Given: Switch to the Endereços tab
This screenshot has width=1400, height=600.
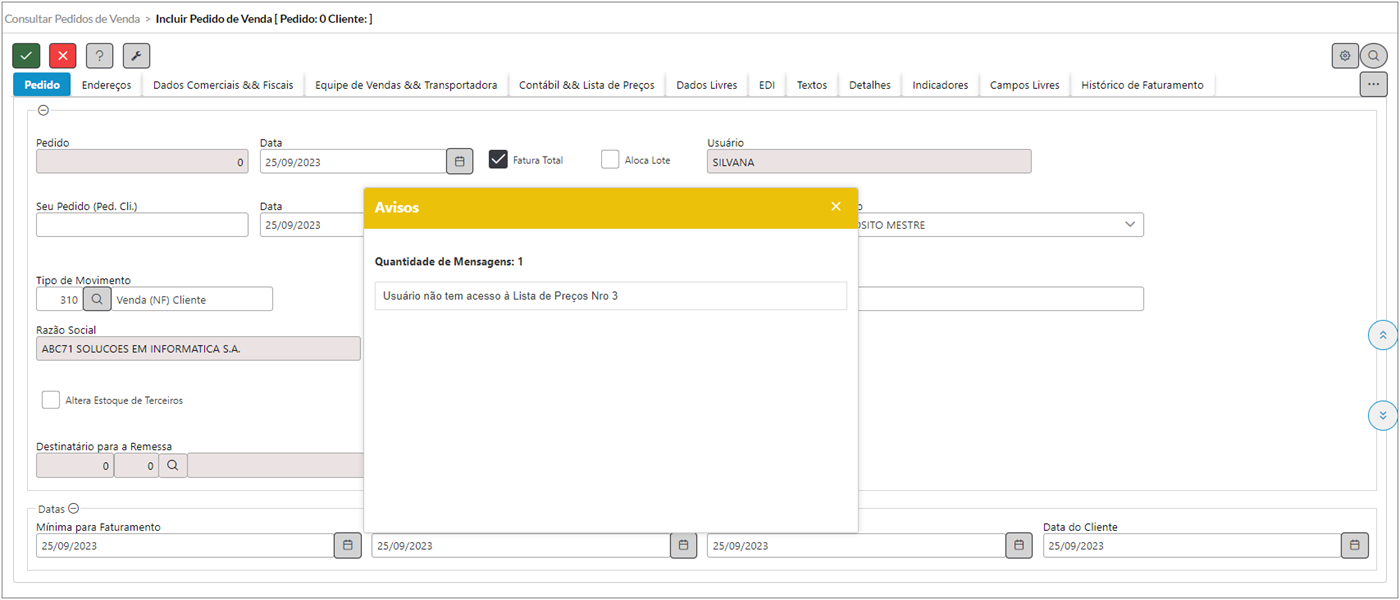Looking at the screenshot, I should point(106,85).
